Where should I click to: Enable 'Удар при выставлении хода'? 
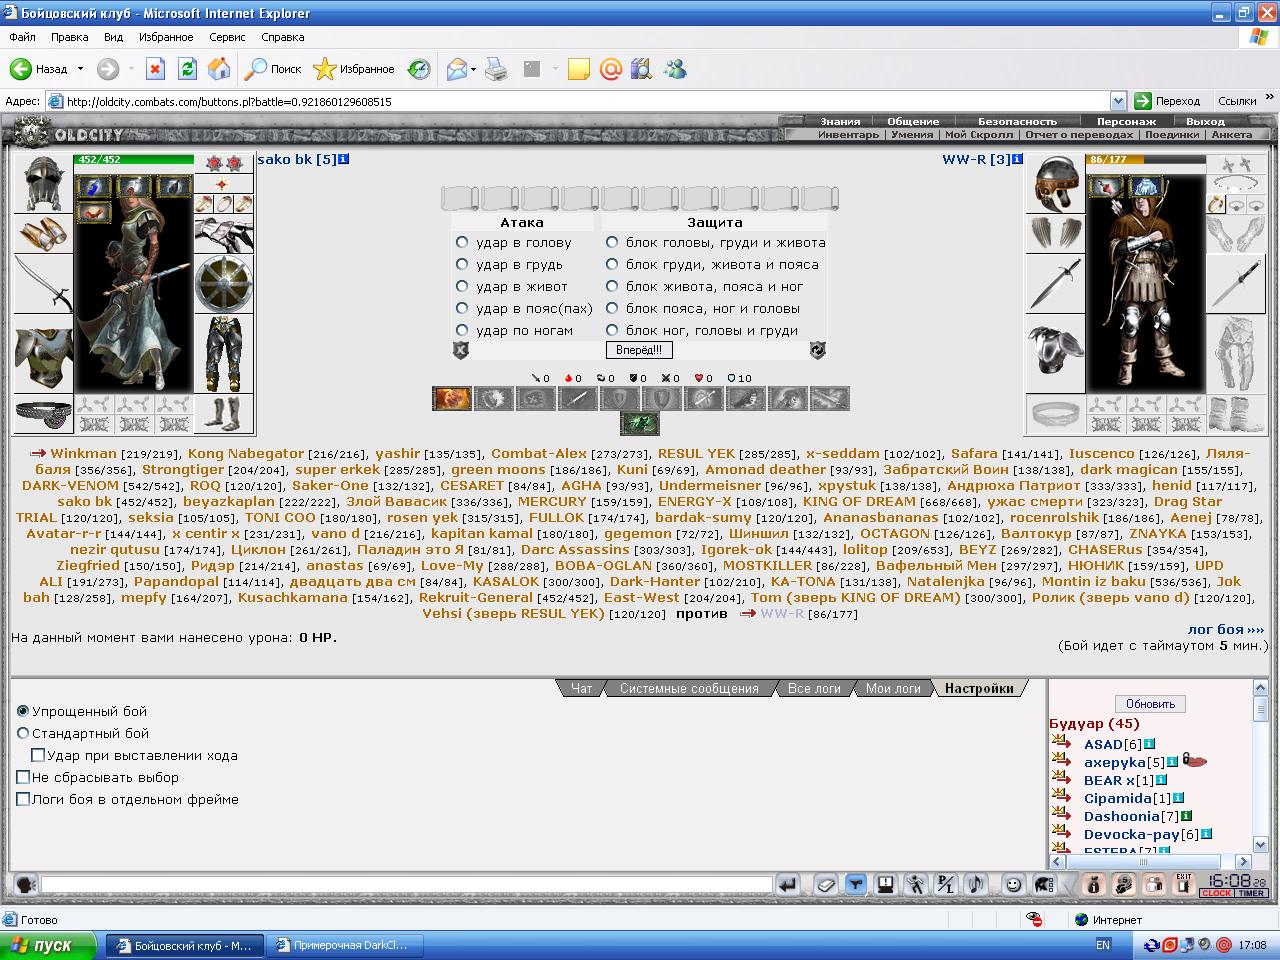[x=38, y=755]
